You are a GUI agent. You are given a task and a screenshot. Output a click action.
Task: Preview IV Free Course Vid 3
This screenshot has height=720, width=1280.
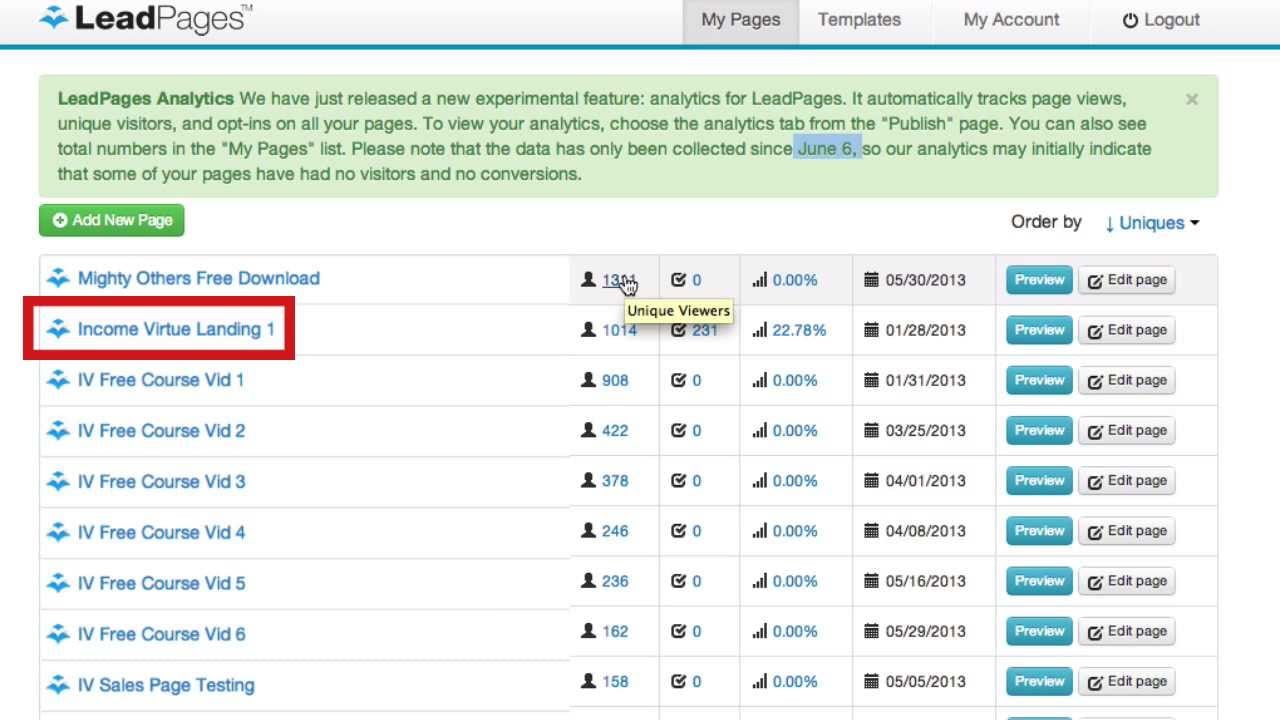(x=1039, y=480)
